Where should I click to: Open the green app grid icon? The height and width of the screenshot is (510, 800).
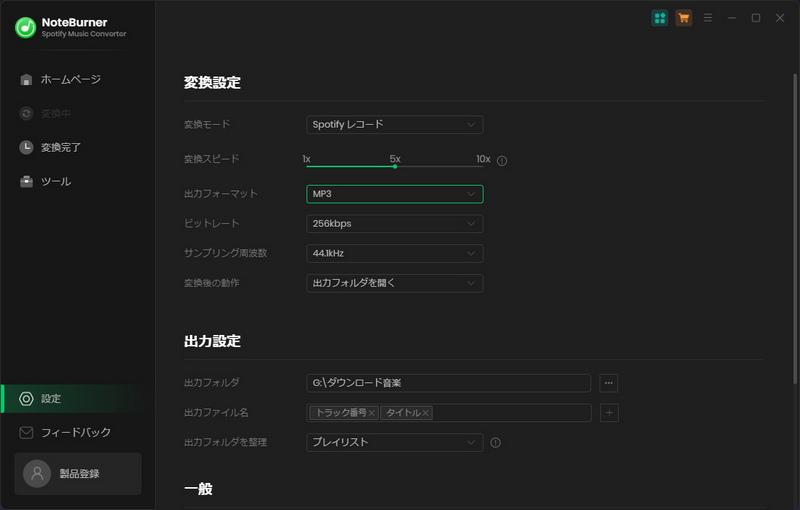coord(660,18)
